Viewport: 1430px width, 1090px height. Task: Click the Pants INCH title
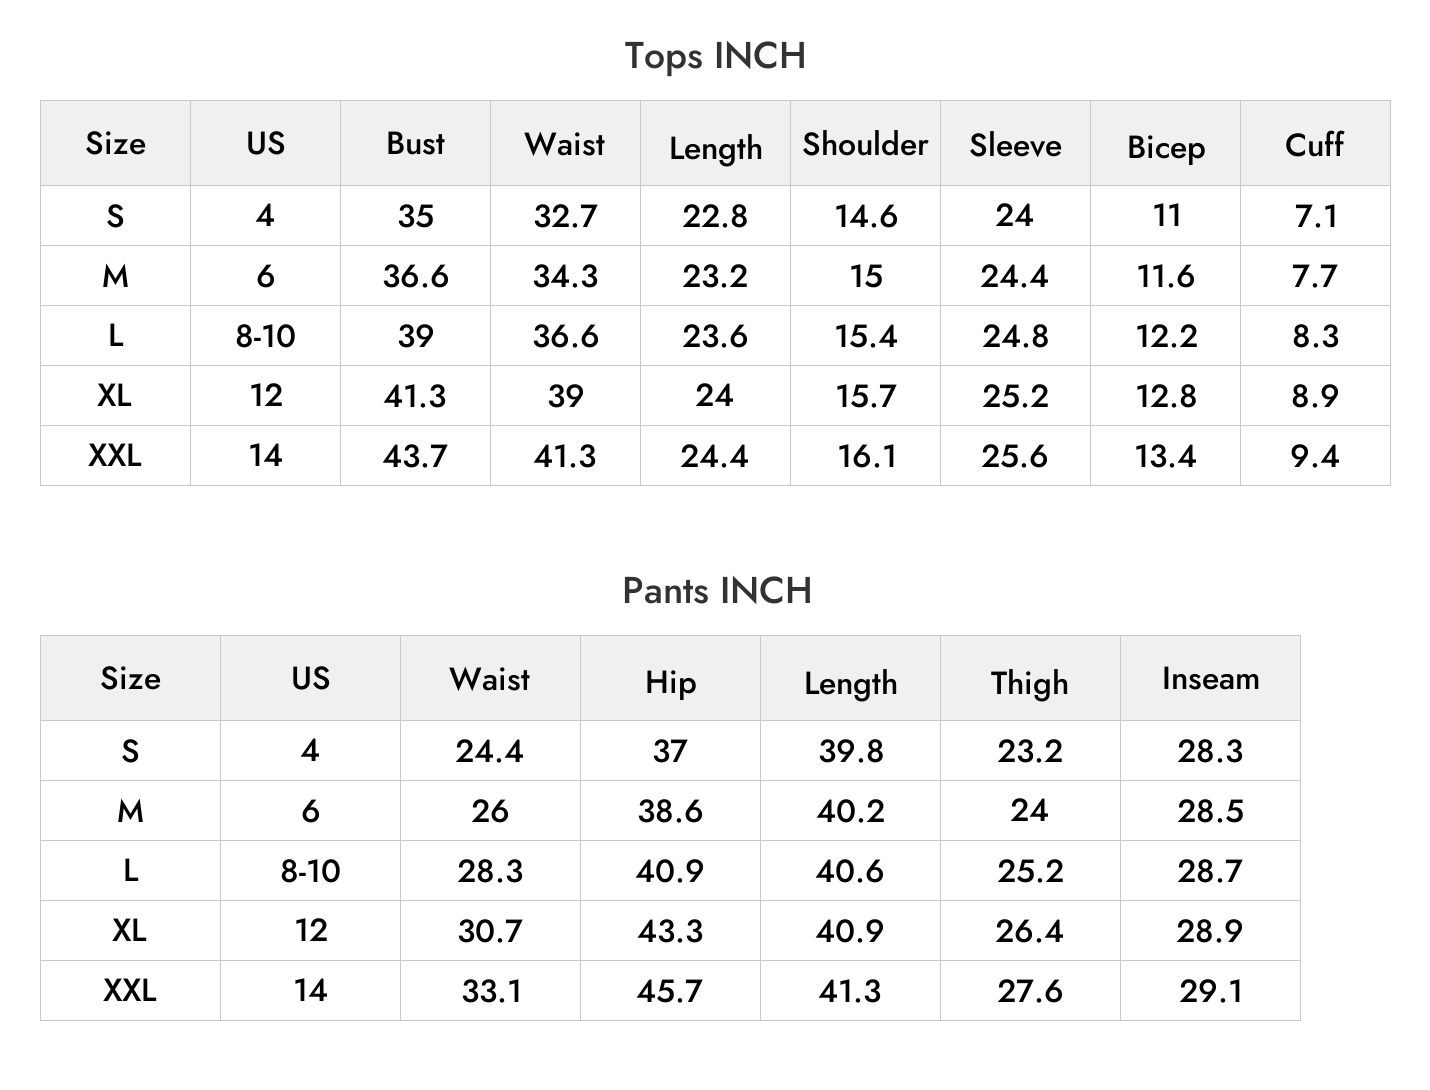717,591
